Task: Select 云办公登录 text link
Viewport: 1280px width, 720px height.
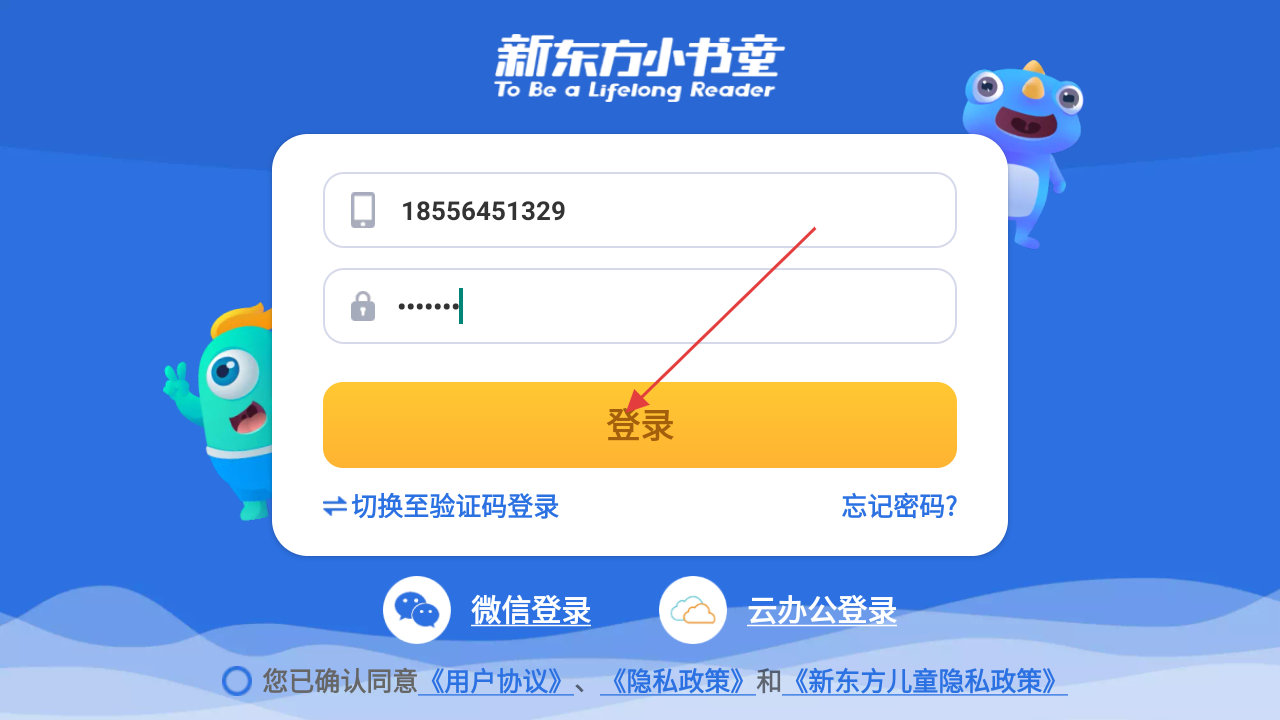Action: pyautogui.click(x=822, y=610)
